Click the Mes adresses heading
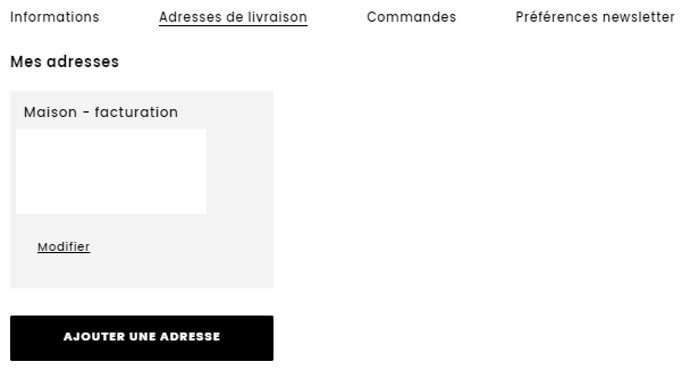This screenshot has width=697, height=383. 64,61
